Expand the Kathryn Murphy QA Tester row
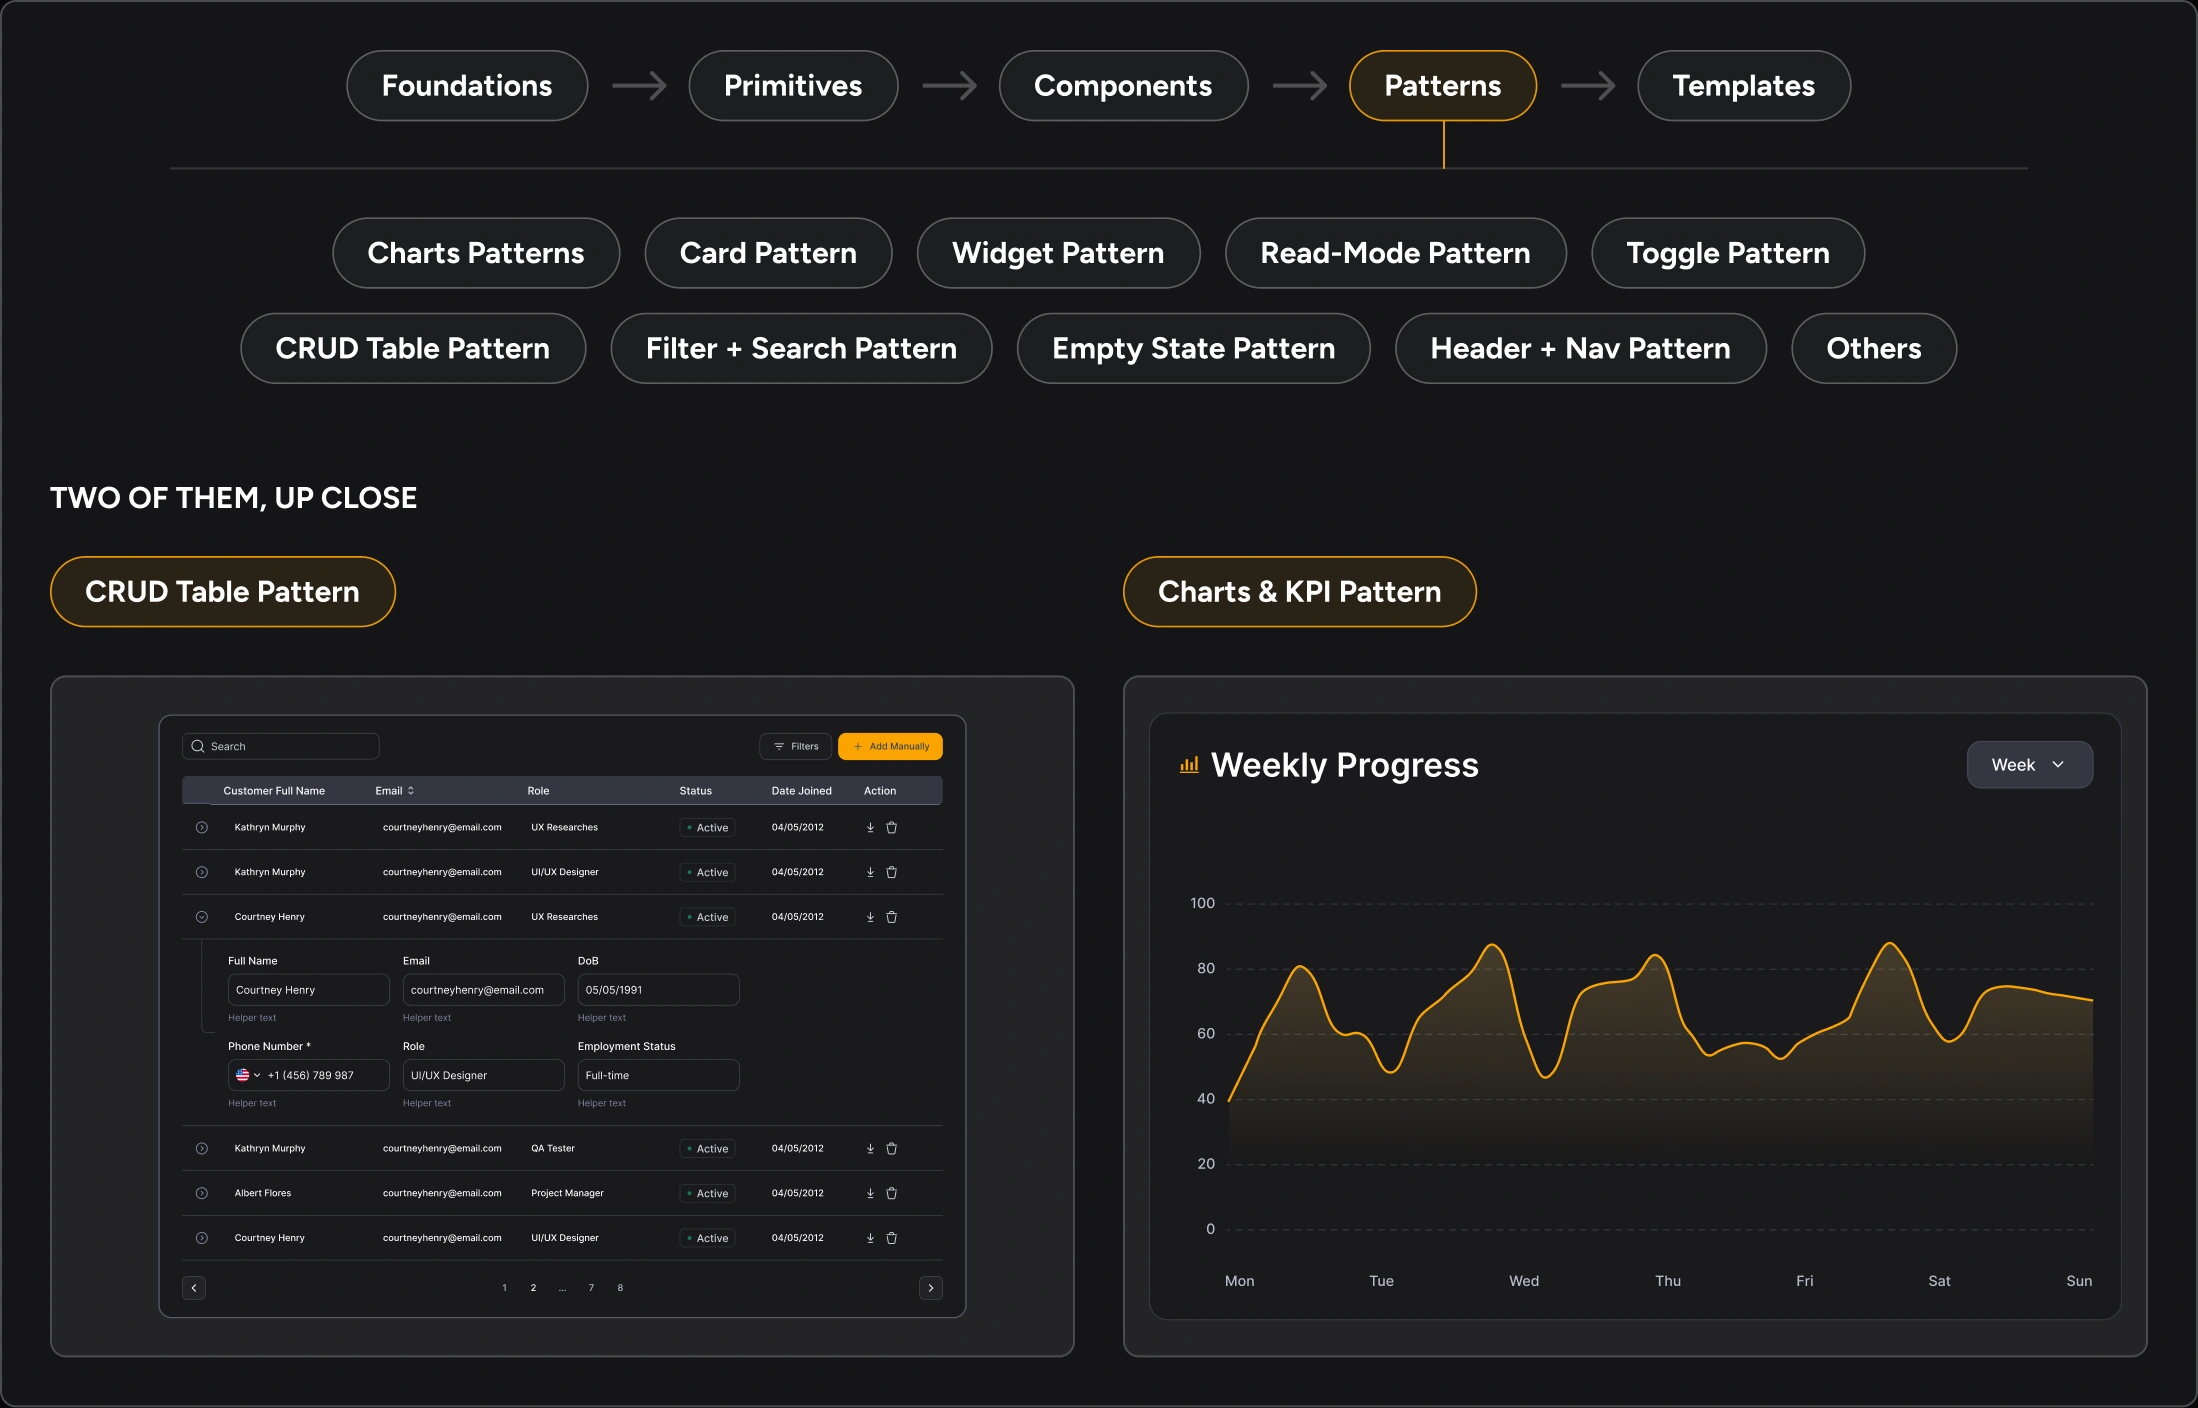2198x1408 pixels. click(202, 1149)
